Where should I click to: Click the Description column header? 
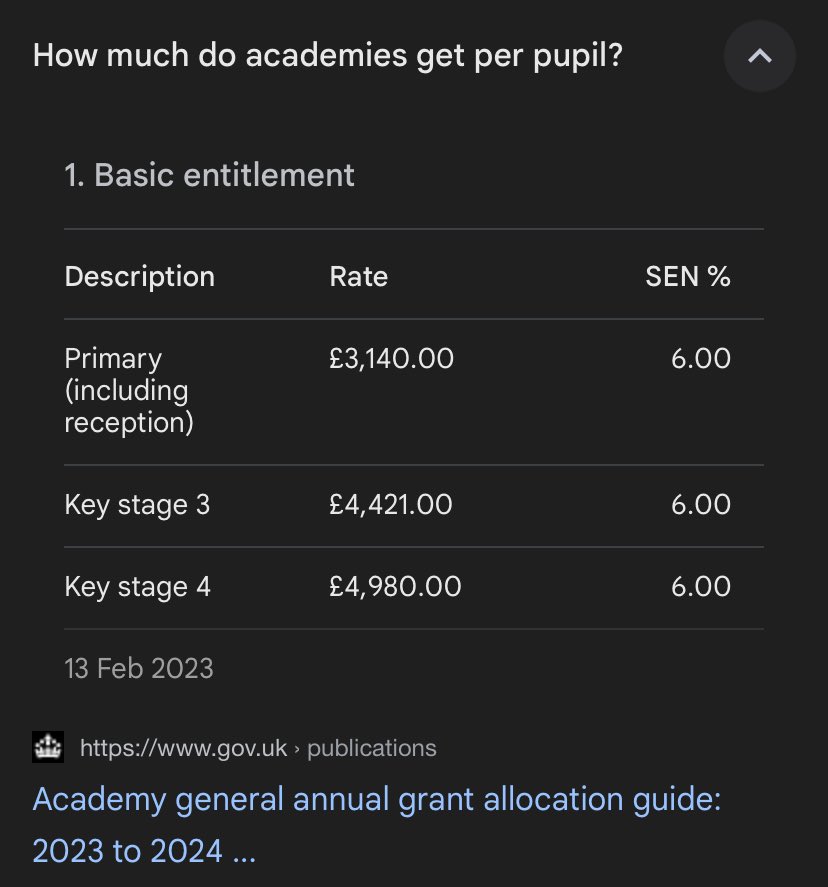tap(140, 277)
